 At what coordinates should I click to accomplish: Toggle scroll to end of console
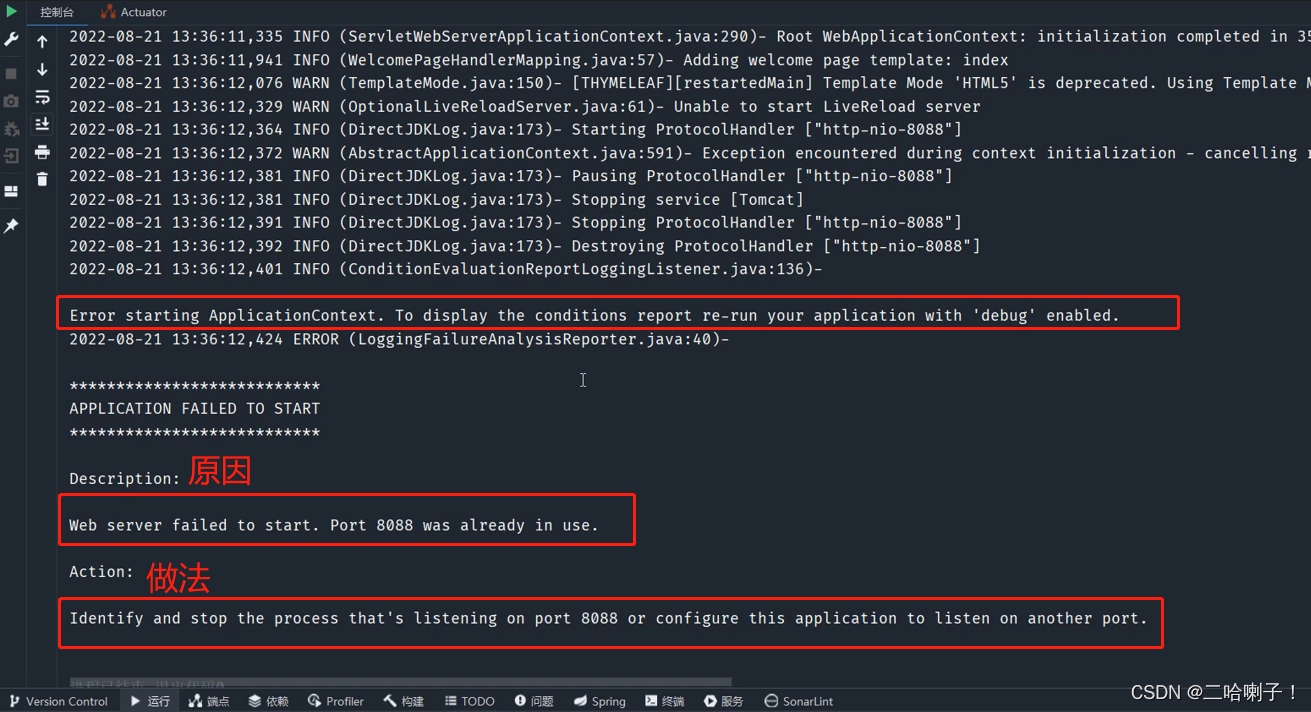tap(42, 124)
